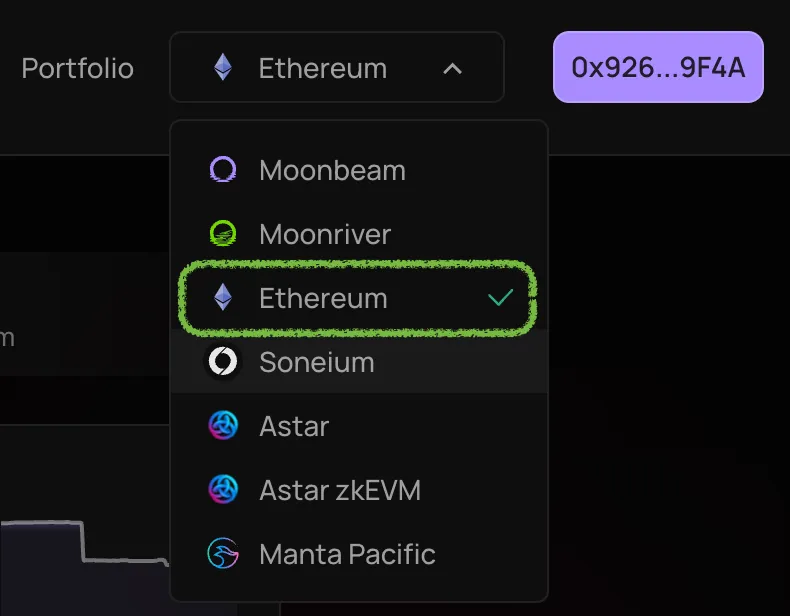Click the Ethereum diamond icon in list
The image size is (790, 616).
coord(223,297)
